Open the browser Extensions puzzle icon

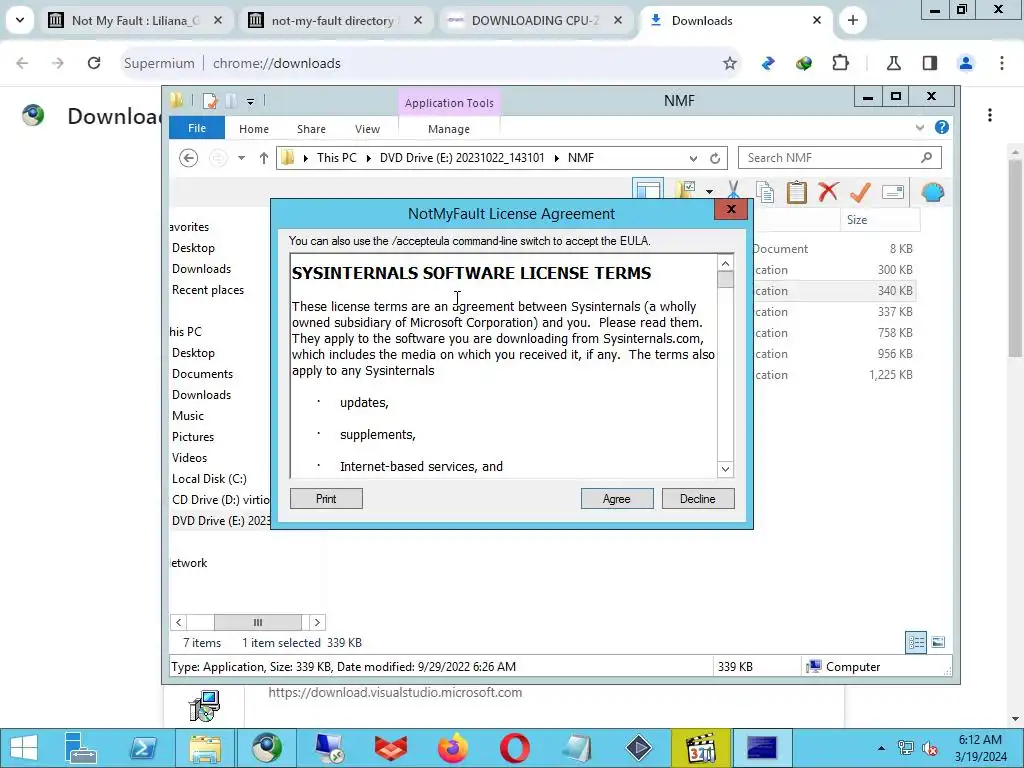pos(840,63)
